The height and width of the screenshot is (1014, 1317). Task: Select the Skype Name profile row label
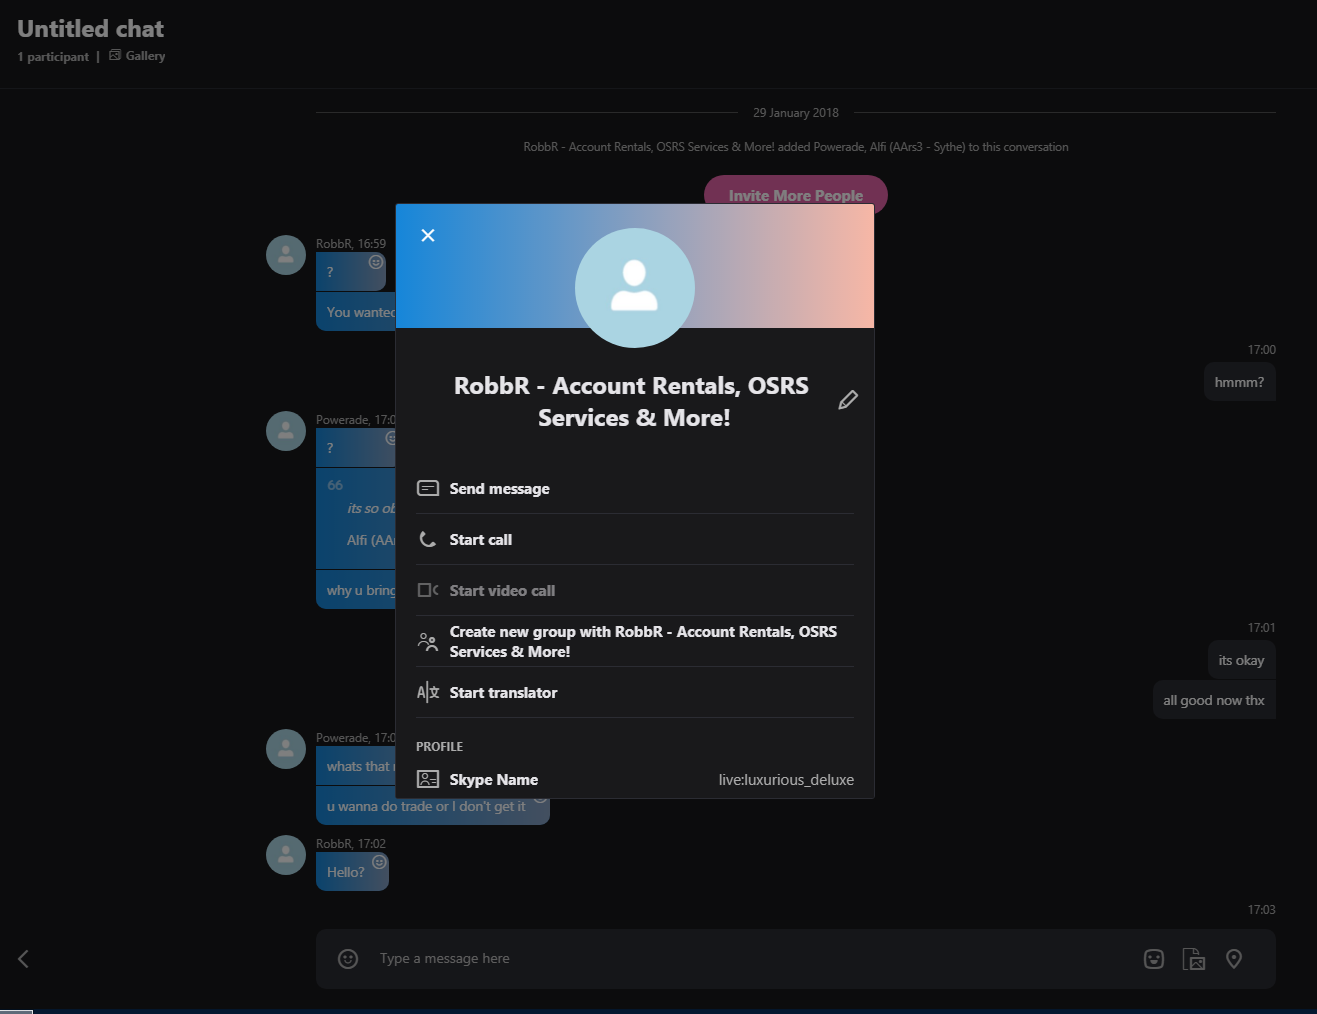tap(494, 780)
